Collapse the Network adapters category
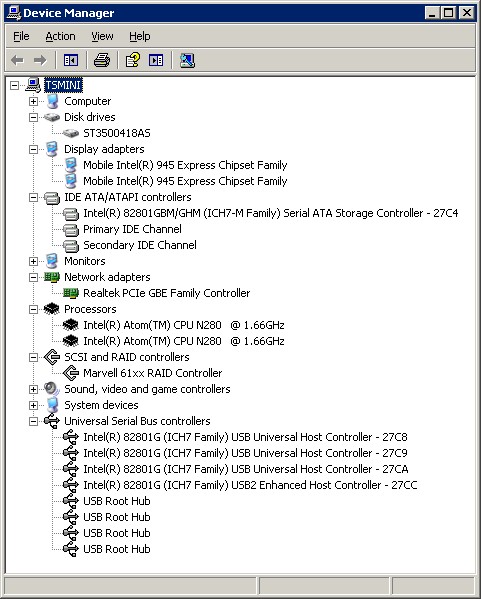The width and height of the screenshot is (481, 599). pos(34,277)
